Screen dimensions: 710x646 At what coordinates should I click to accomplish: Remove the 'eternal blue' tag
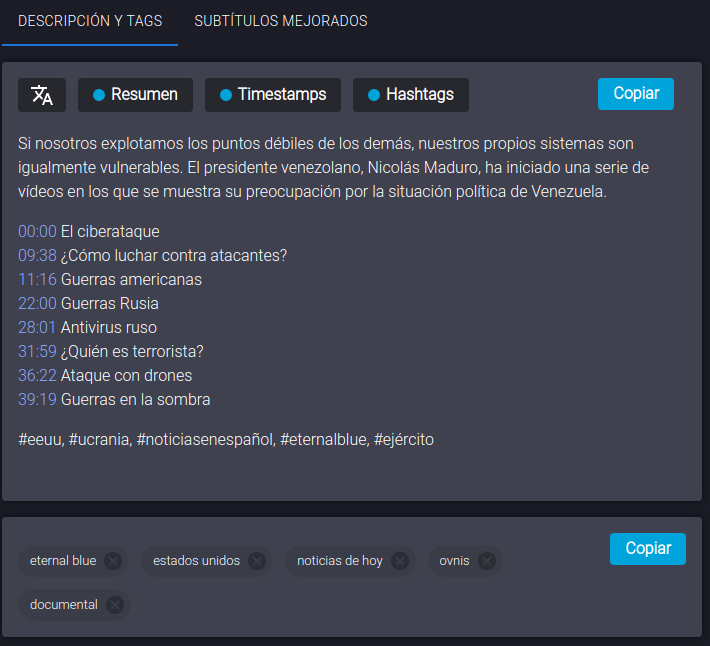coord(113,561)
